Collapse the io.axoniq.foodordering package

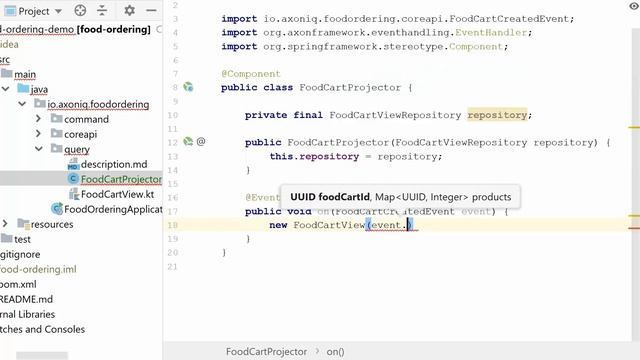pos(22,104)
